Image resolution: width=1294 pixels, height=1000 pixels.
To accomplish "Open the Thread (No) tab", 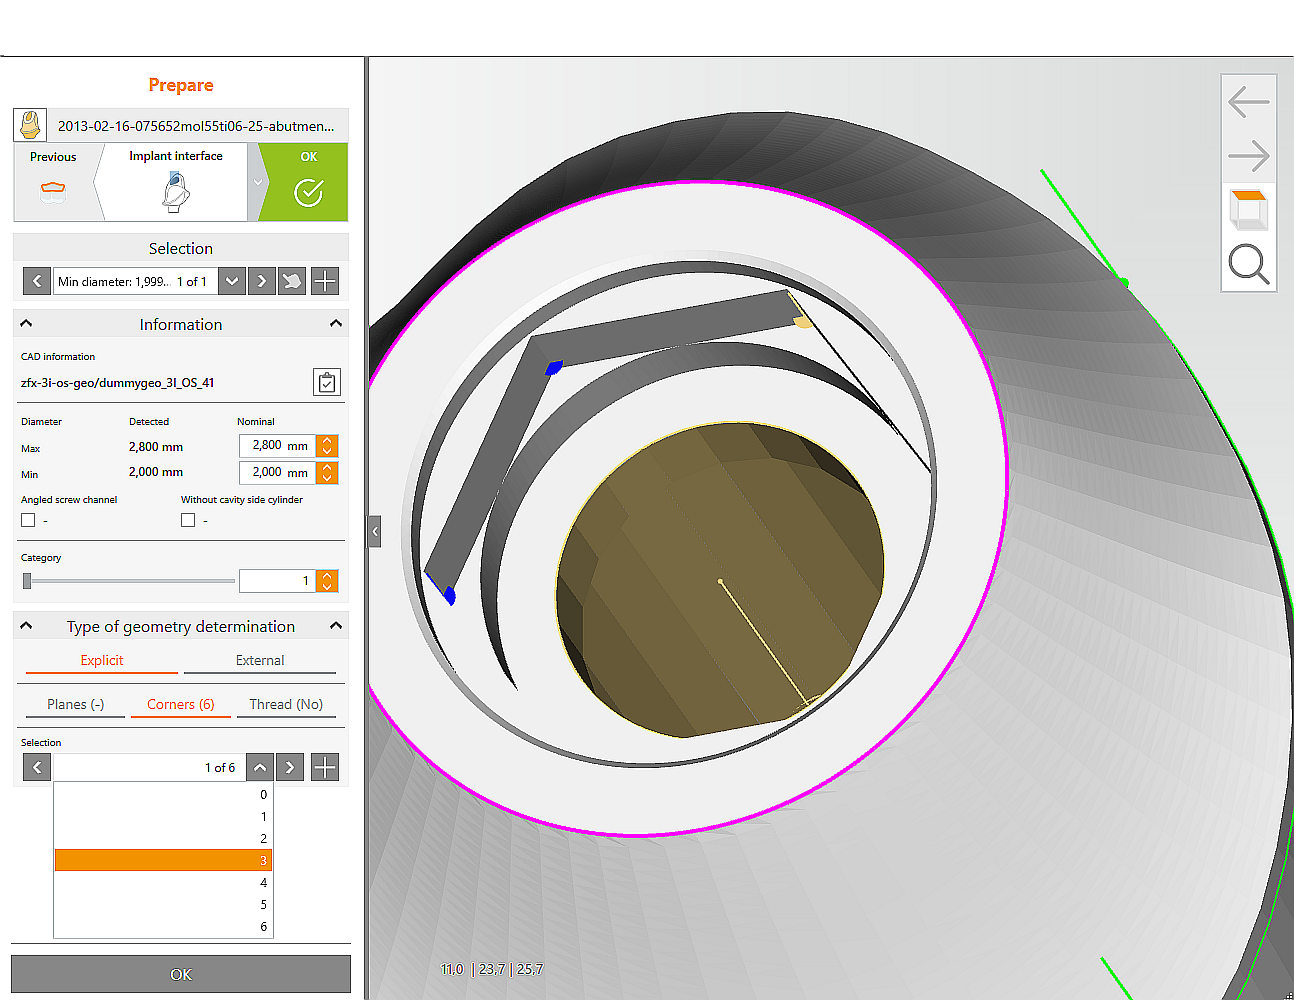I will (286, 704).
